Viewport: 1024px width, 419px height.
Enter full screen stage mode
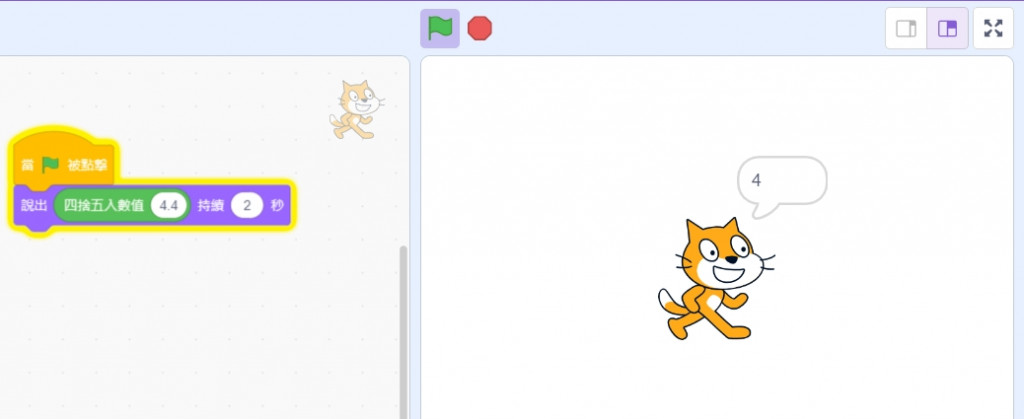click(x=993, y=29)
